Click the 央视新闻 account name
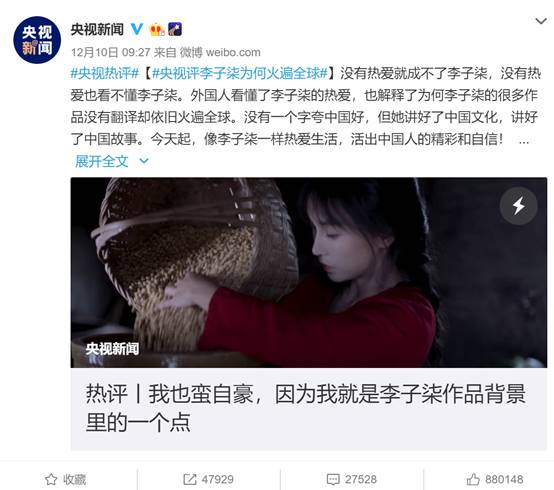The width and height of the screenshot is (554, 490). pos(97,29)
